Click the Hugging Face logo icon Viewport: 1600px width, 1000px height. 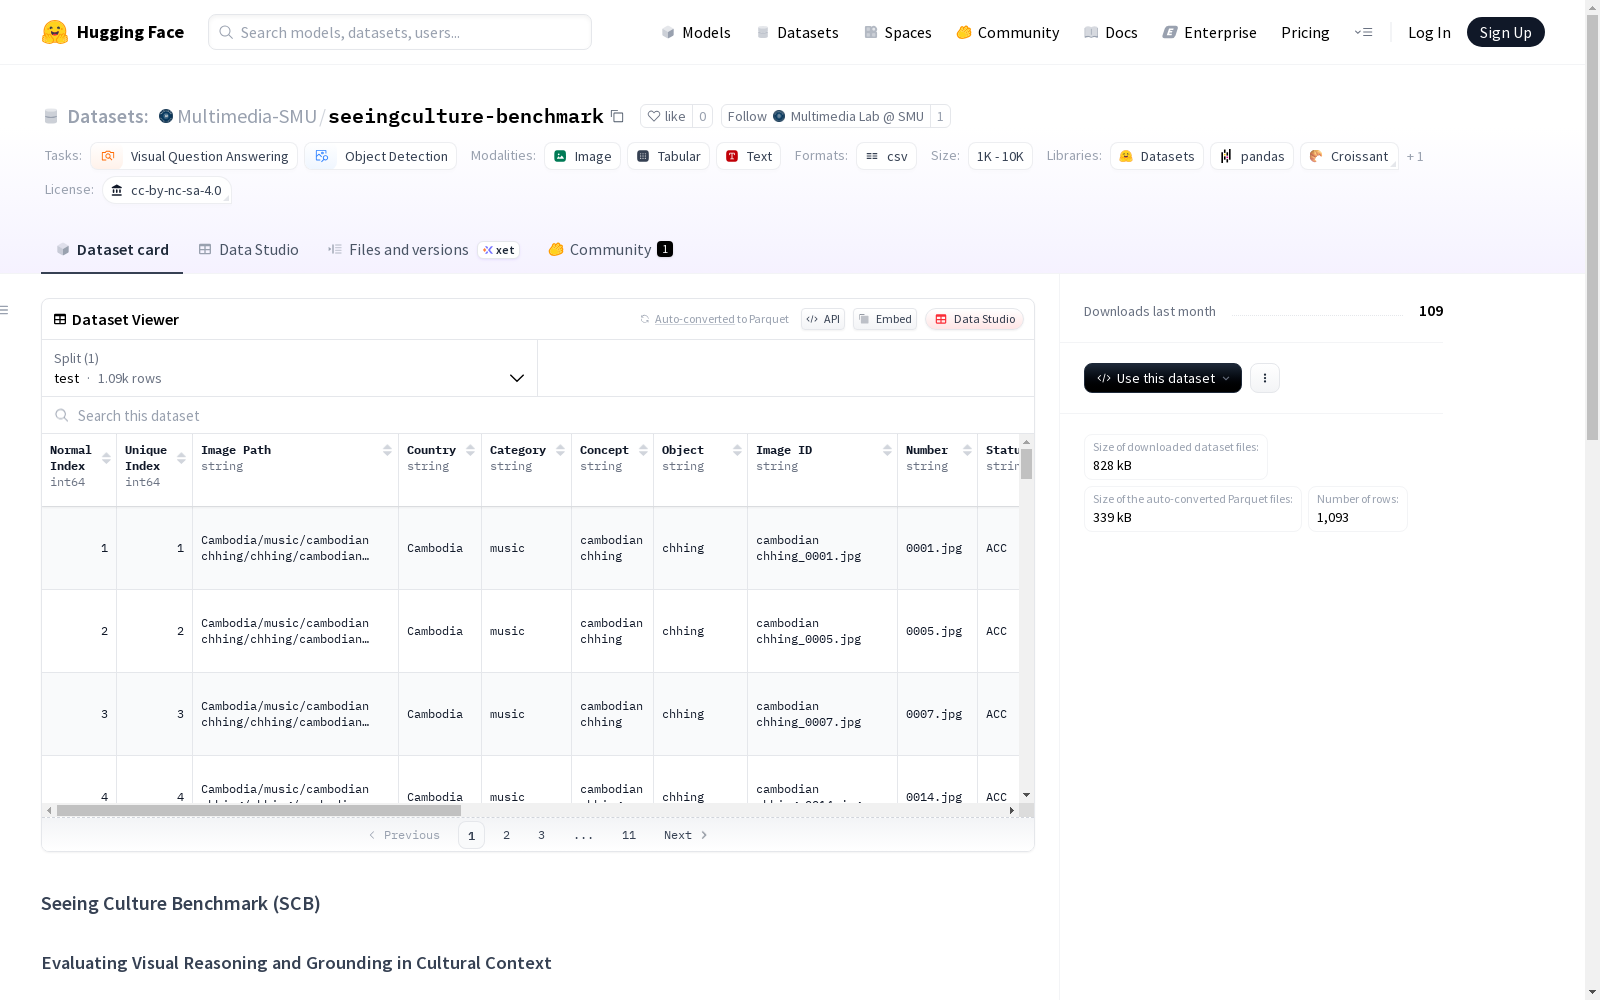[55, 32]
